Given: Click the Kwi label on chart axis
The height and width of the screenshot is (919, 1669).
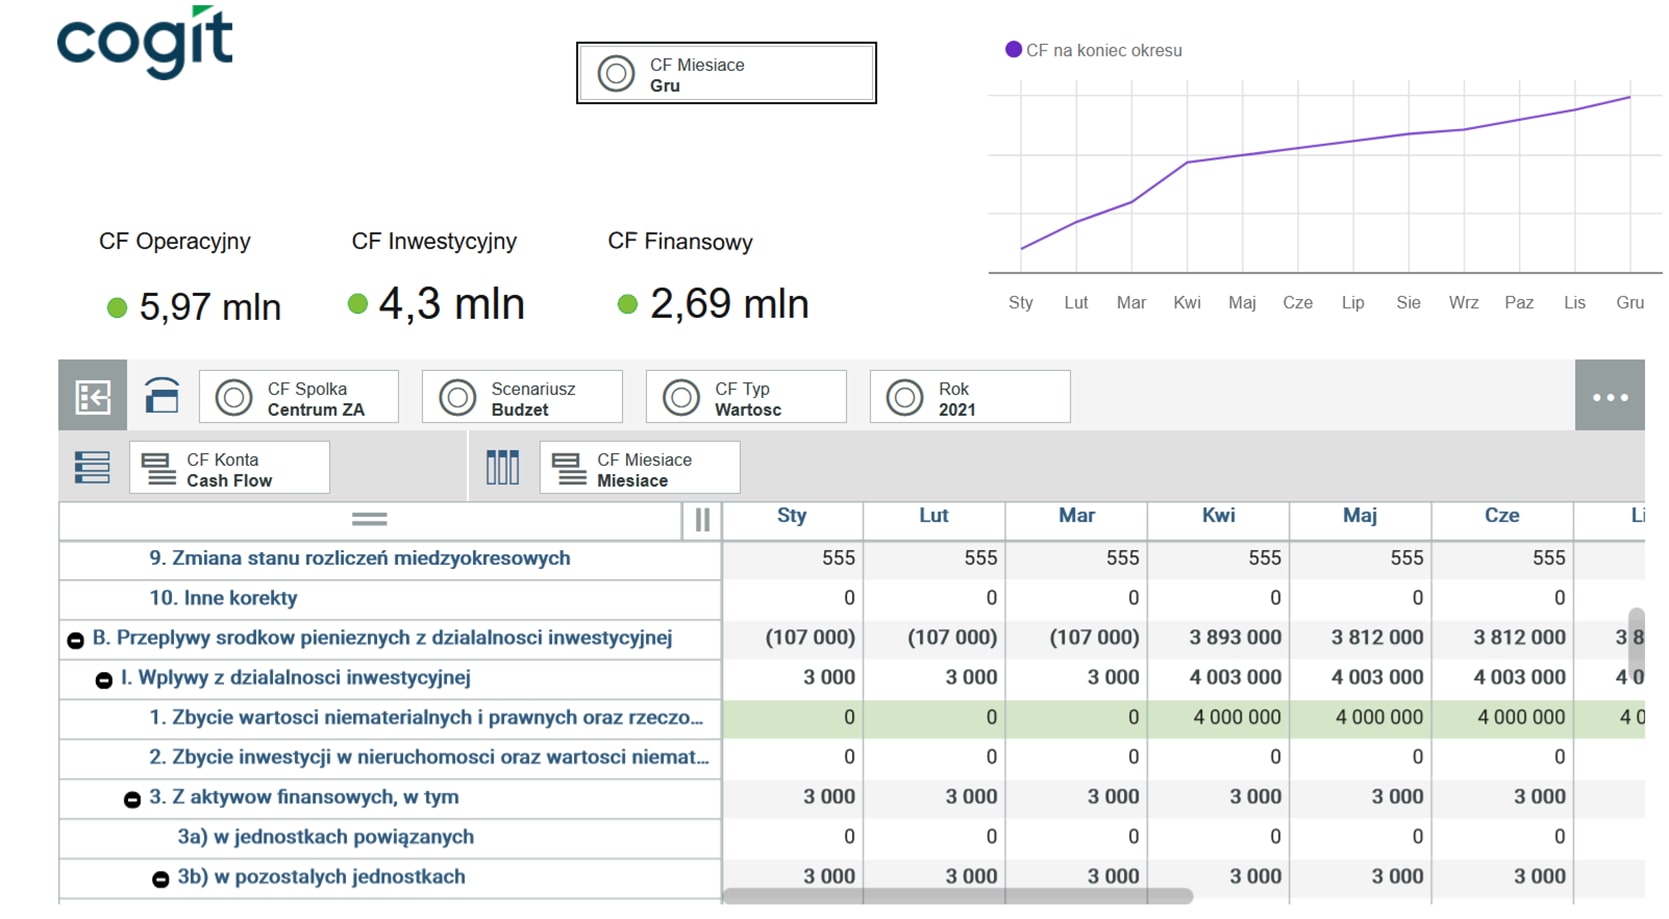Looking at the screenshot, I should (x=1187, y=303).
